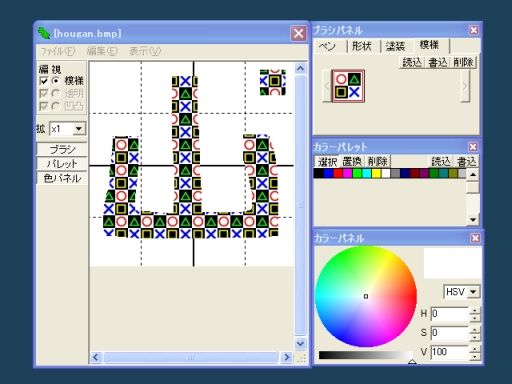This screenshot has height=384, width=512.
Task: Pick the olive palette swatch
Action: 453,173
